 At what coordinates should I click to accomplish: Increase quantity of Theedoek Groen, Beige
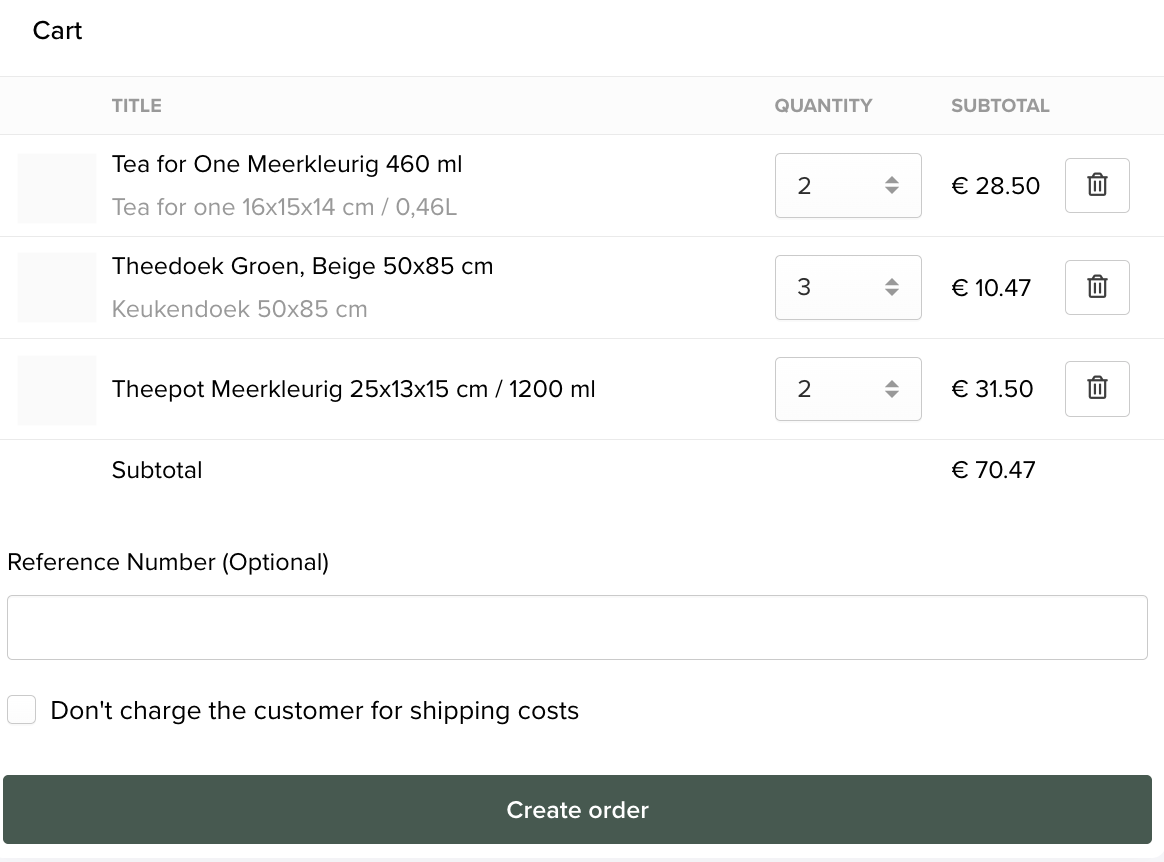(892, 281)
